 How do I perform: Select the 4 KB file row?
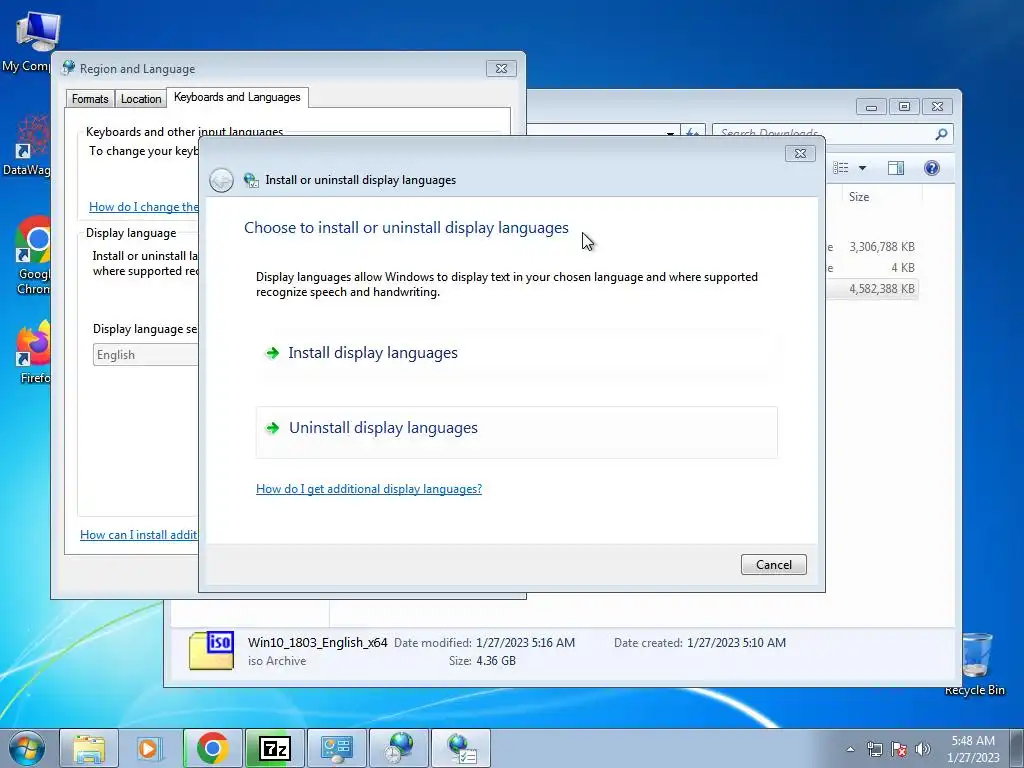click(x=872, y=268)
